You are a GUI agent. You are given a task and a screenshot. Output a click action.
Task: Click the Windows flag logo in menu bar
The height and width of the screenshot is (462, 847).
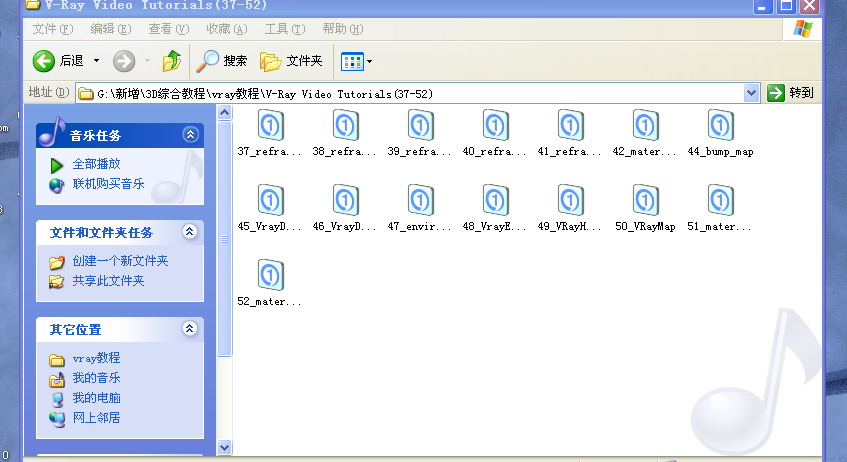(x=803, y=29)
